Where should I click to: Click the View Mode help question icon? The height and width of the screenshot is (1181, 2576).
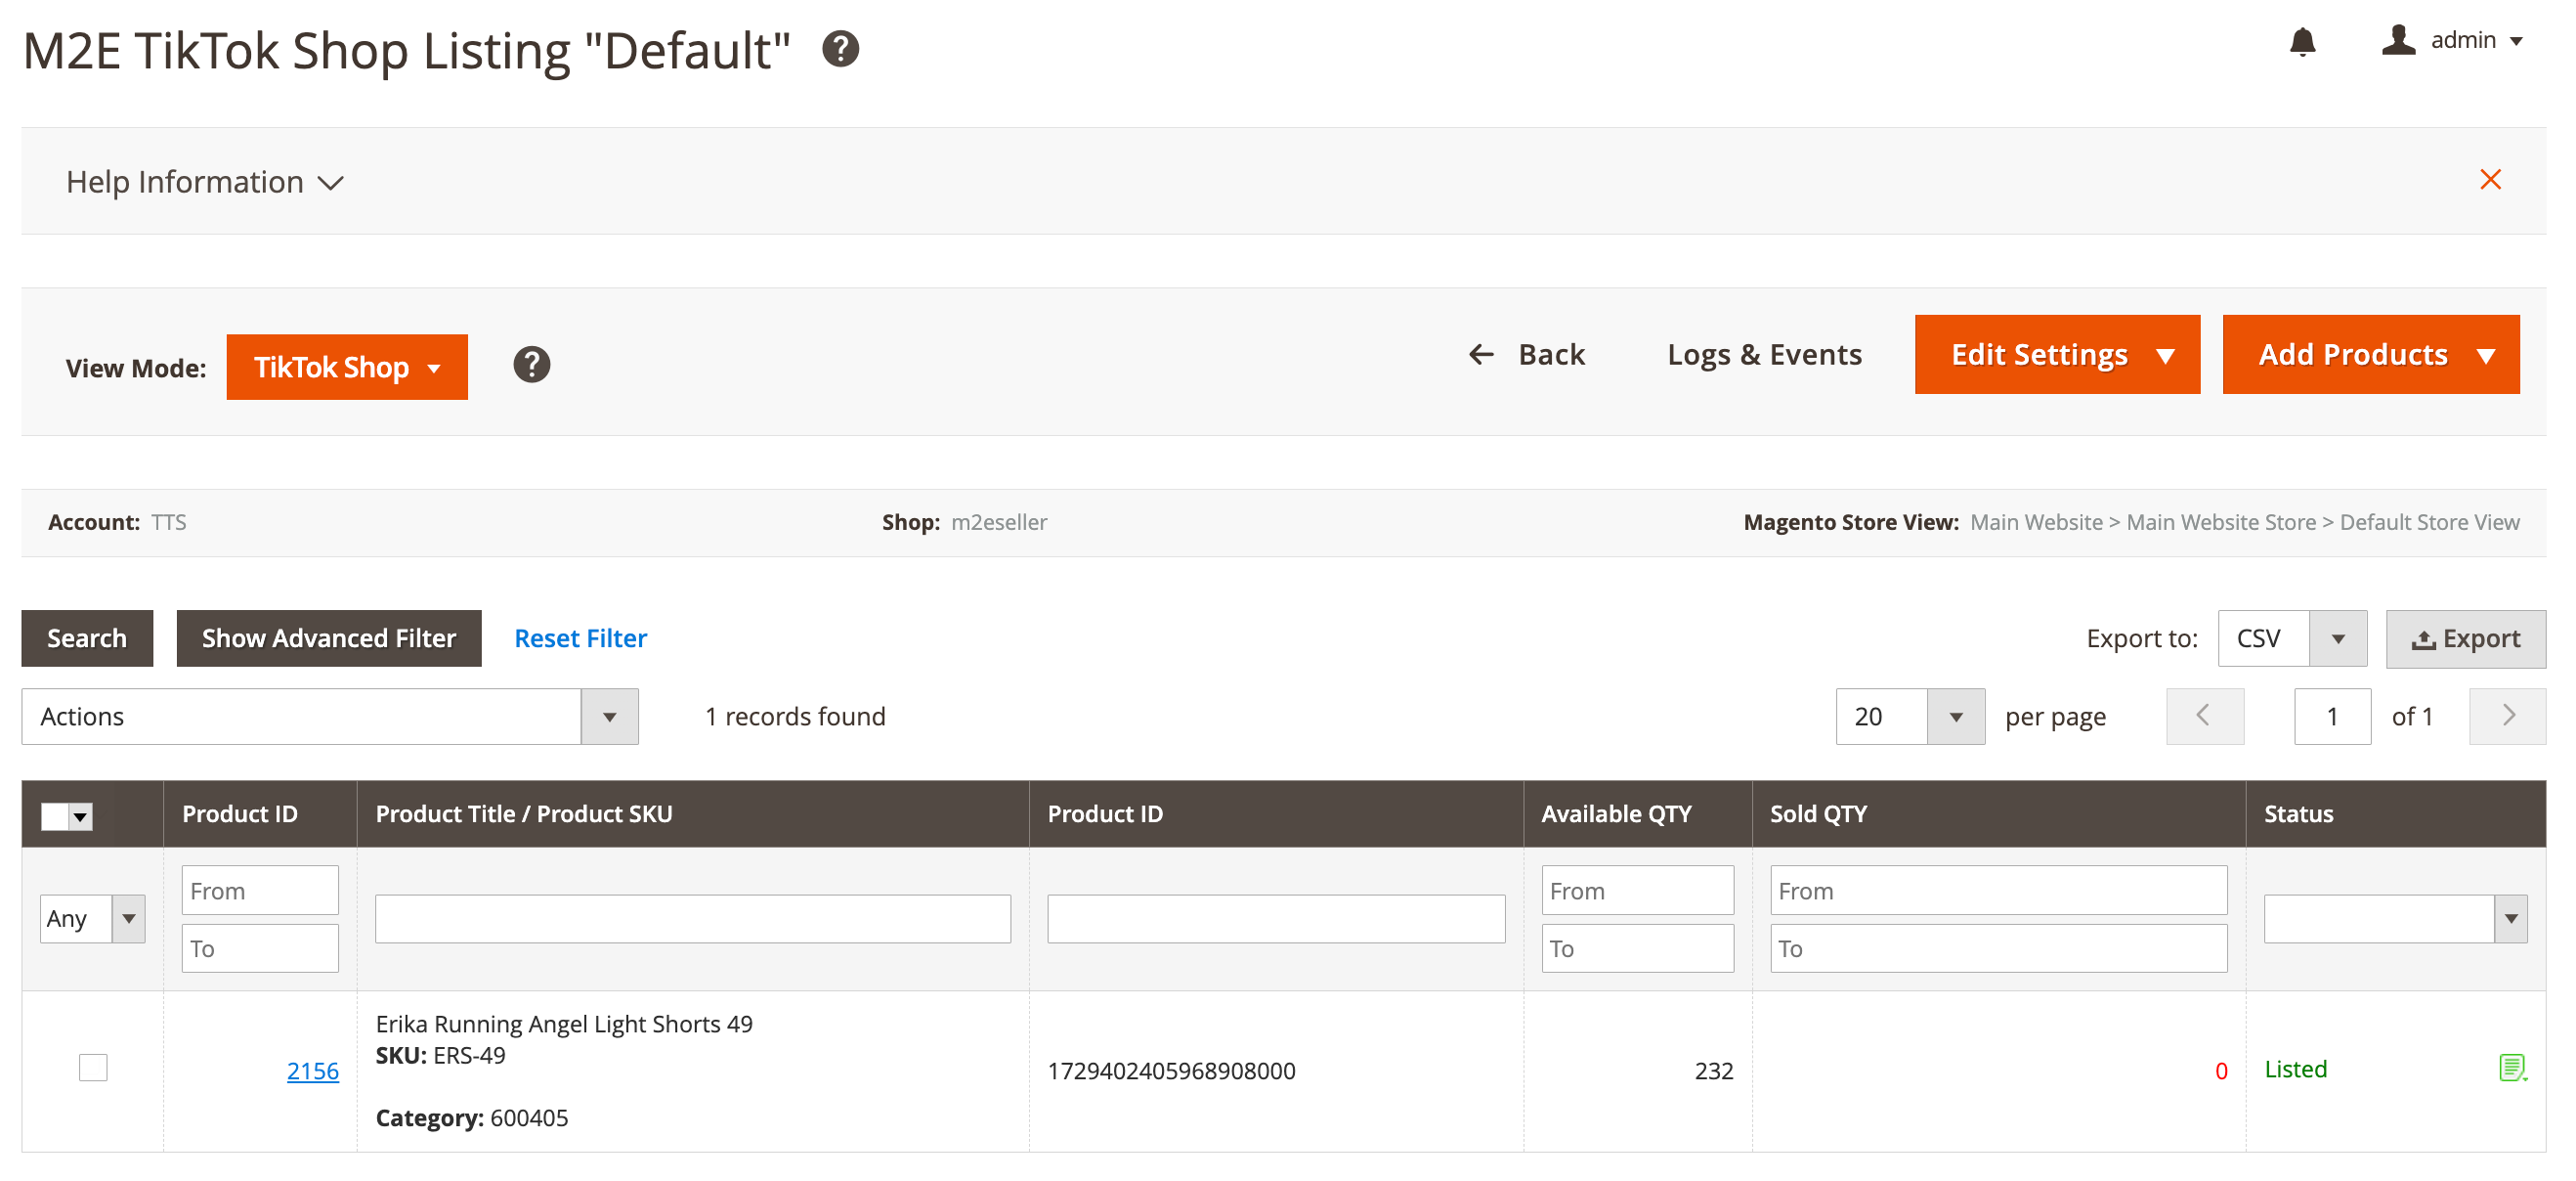point(531,365)
